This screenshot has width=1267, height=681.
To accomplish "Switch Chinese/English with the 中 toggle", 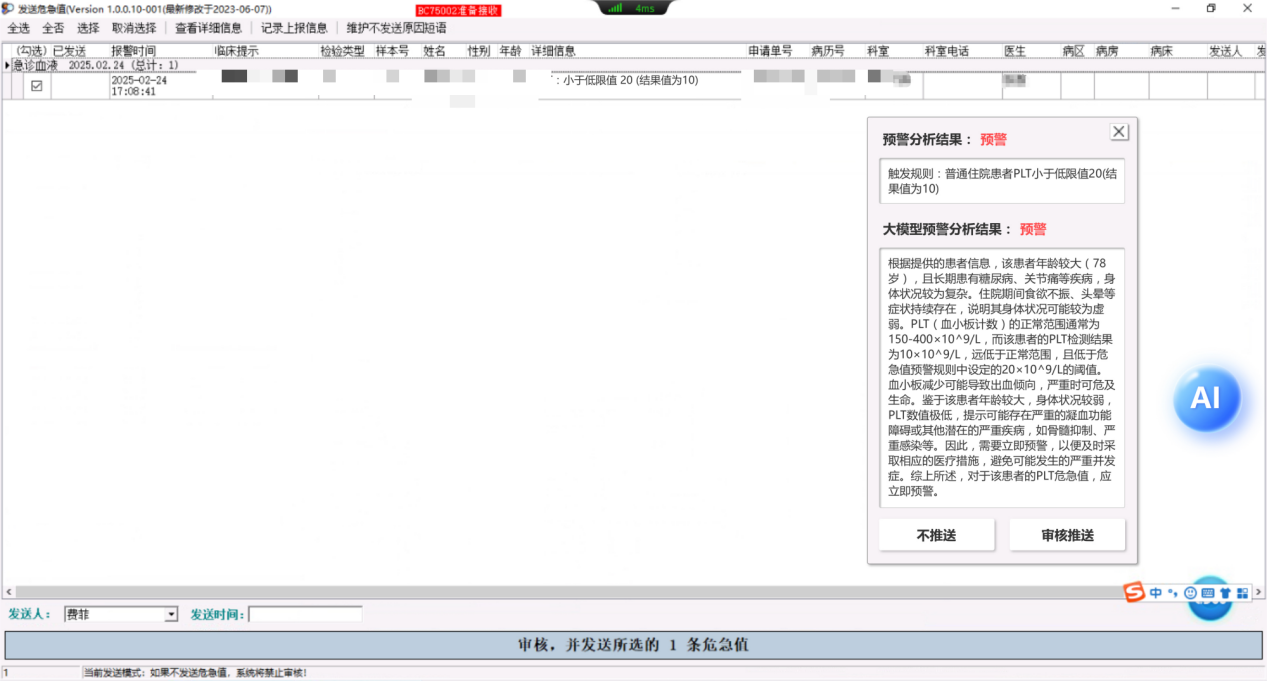I will click(x=1155, y=593).
